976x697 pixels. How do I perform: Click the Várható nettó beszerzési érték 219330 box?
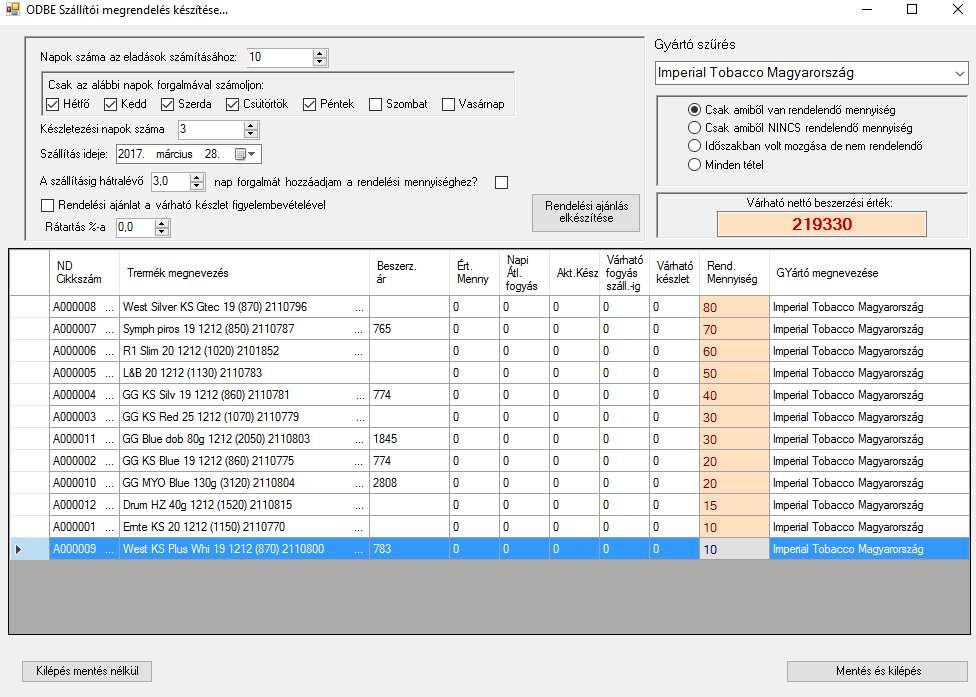coord(822,224)
